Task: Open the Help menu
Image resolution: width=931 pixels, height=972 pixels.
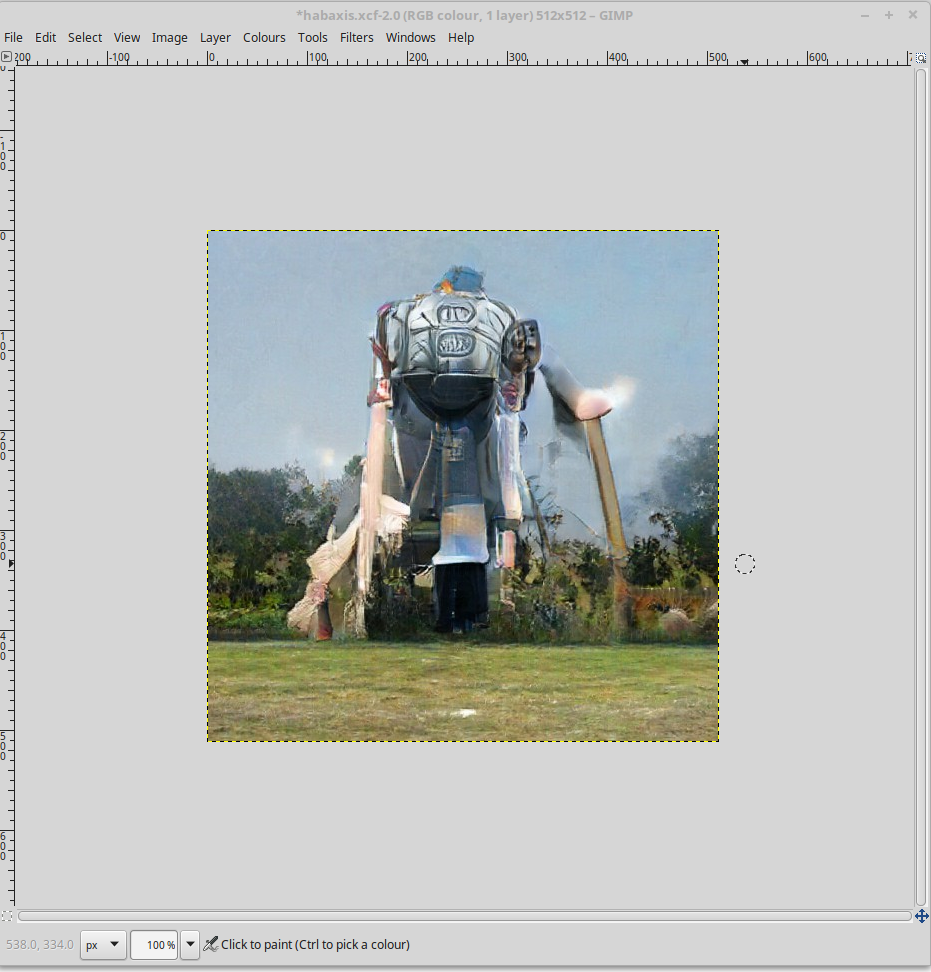Action: coord(461,37)
